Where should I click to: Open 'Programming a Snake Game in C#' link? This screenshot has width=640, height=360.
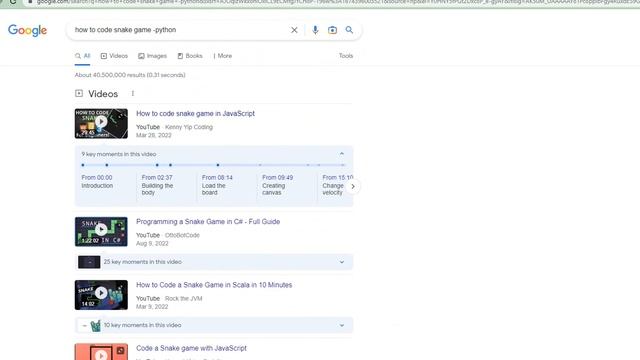(208, 222)
